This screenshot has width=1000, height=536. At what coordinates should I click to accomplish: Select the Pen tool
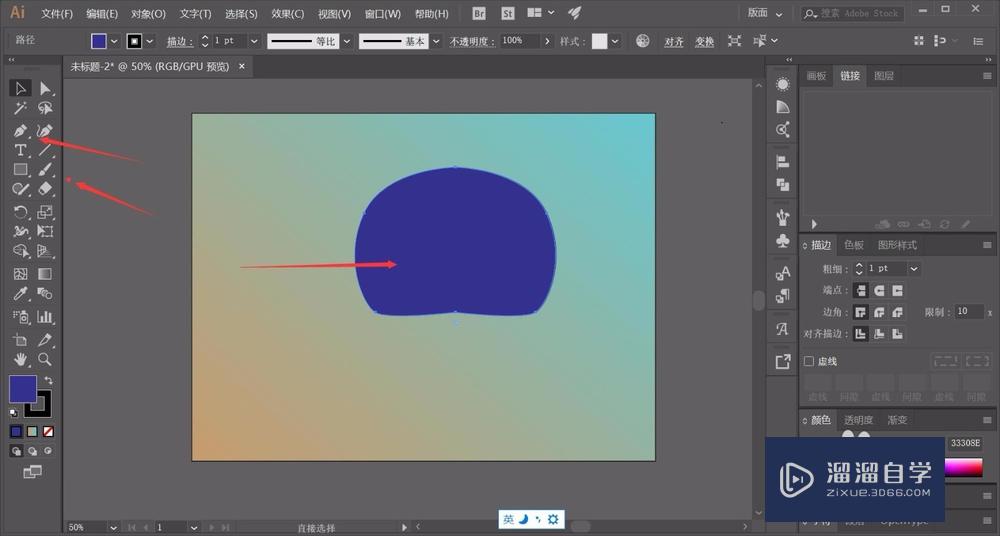20,130
